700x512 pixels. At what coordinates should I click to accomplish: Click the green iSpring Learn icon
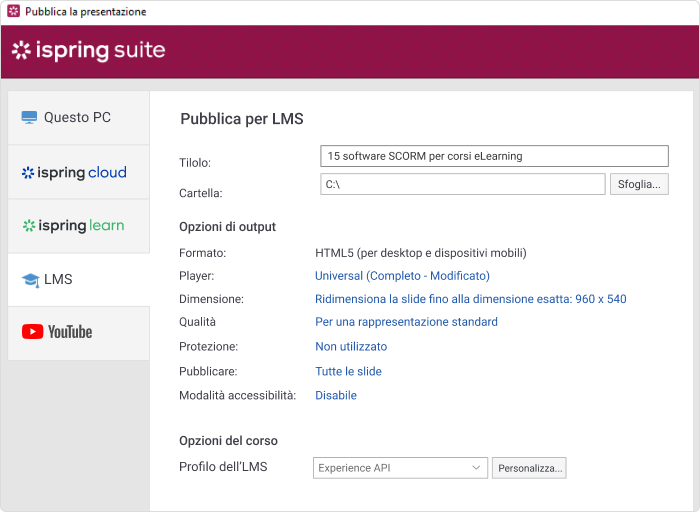click(28, 226)
